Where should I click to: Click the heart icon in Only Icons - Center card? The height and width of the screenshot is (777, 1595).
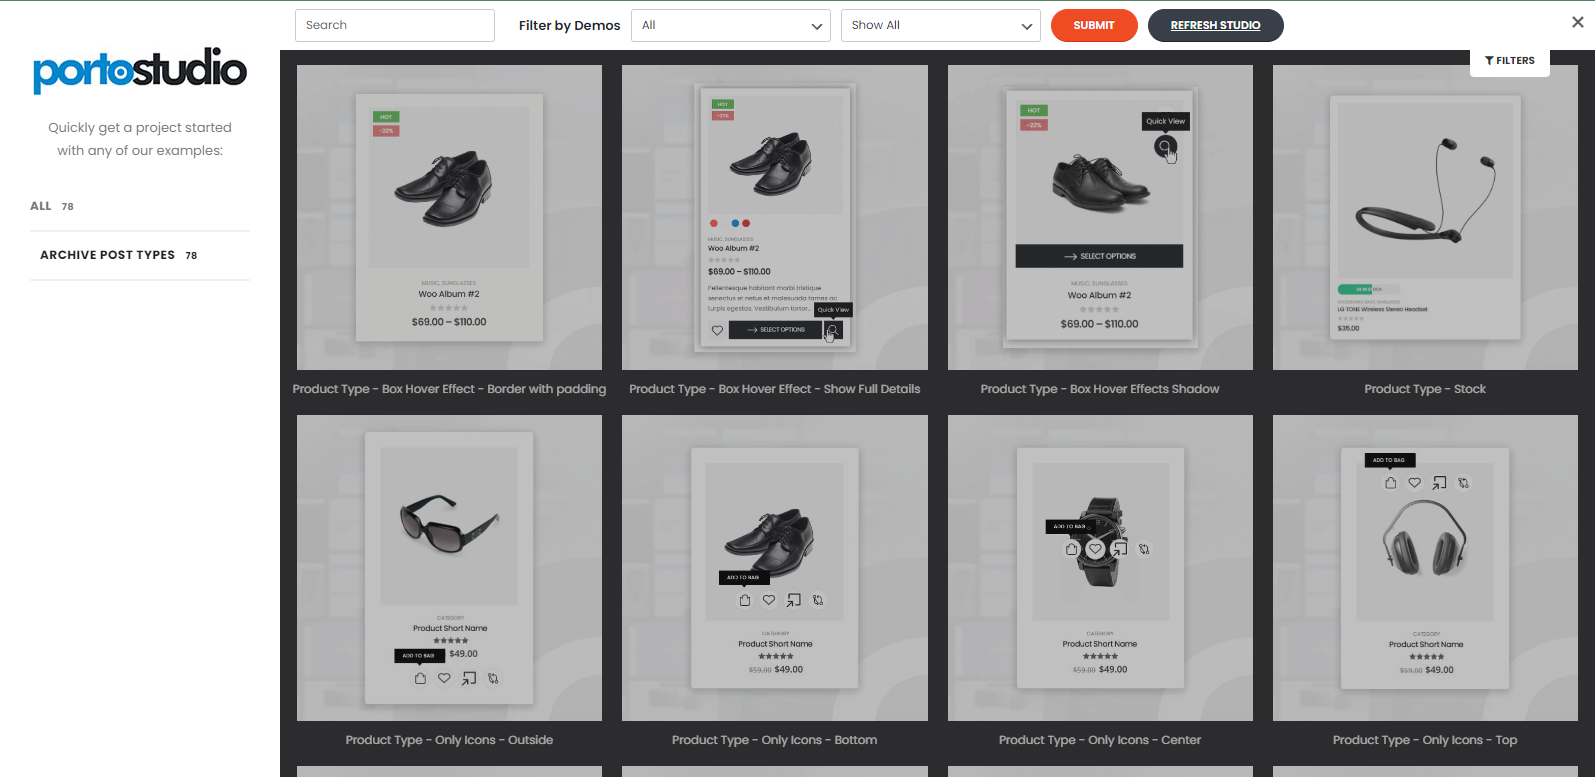(x=1096, y=549)
